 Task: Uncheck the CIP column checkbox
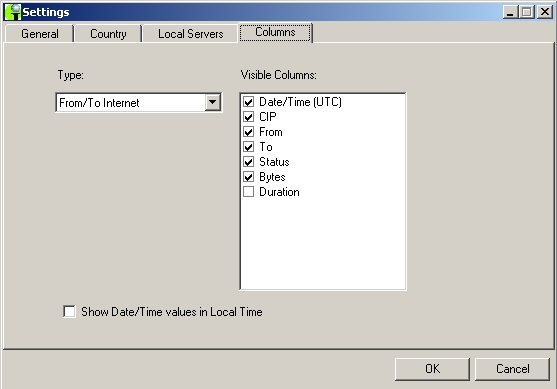pyautogui.click(x=248, y=117)
